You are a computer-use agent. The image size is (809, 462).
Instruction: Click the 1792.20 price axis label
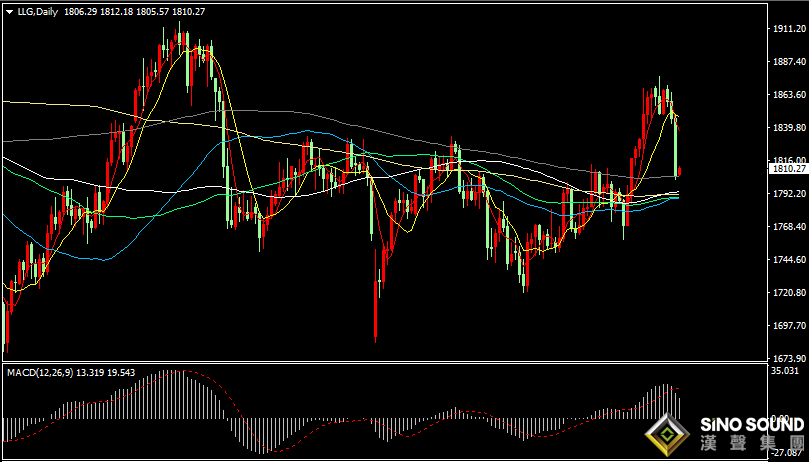coord(789,194)
